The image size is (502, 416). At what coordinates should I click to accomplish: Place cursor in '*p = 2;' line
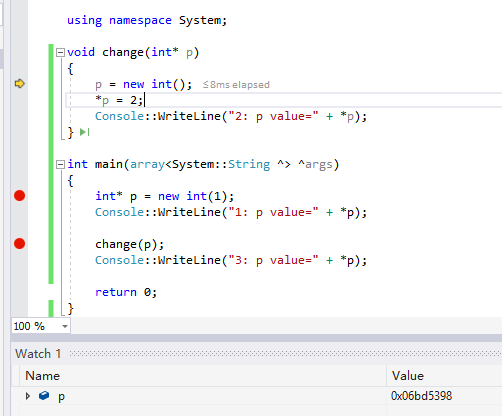[x=119, y=100]
